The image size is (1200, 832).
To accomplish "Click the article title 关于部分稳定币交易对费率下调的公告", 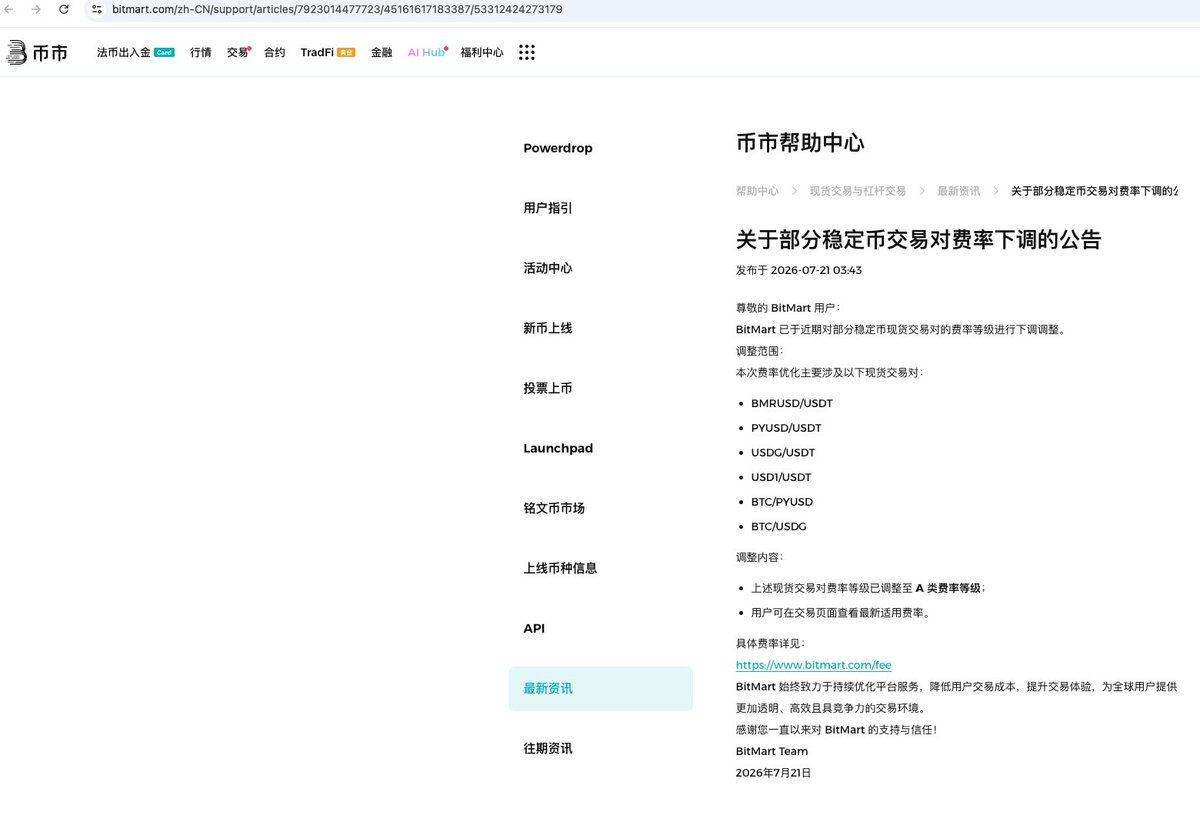I will pyautogui.click(x=918, y=240).
